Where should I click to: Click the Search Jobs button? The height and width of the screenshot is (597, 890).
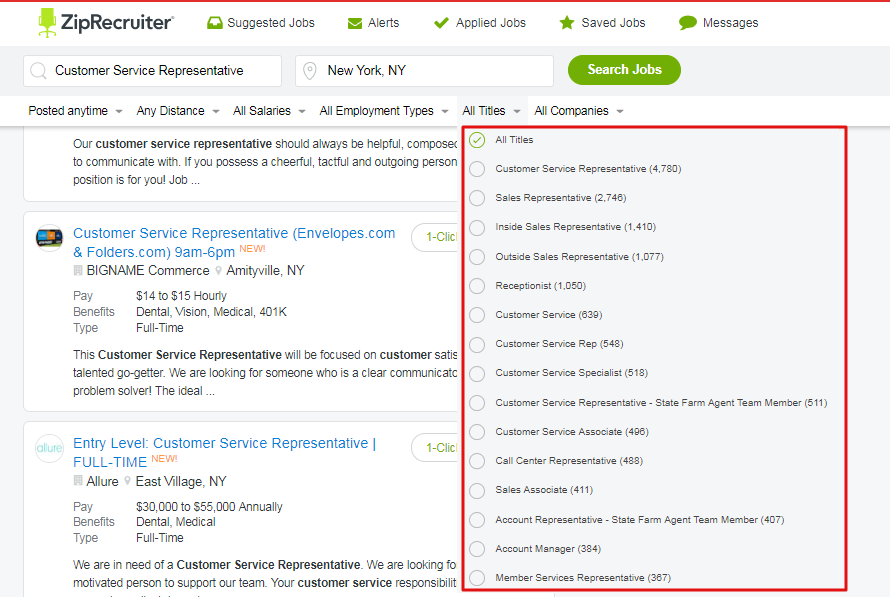624,70
